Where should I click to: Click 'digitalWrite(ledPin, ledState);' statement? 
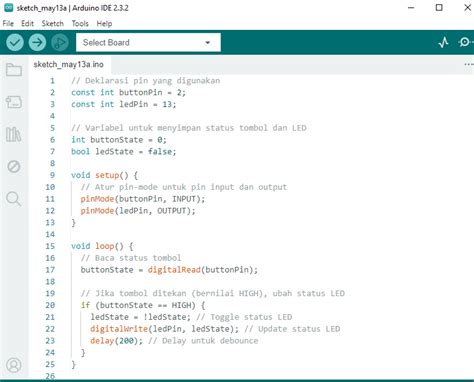(164, 329)
